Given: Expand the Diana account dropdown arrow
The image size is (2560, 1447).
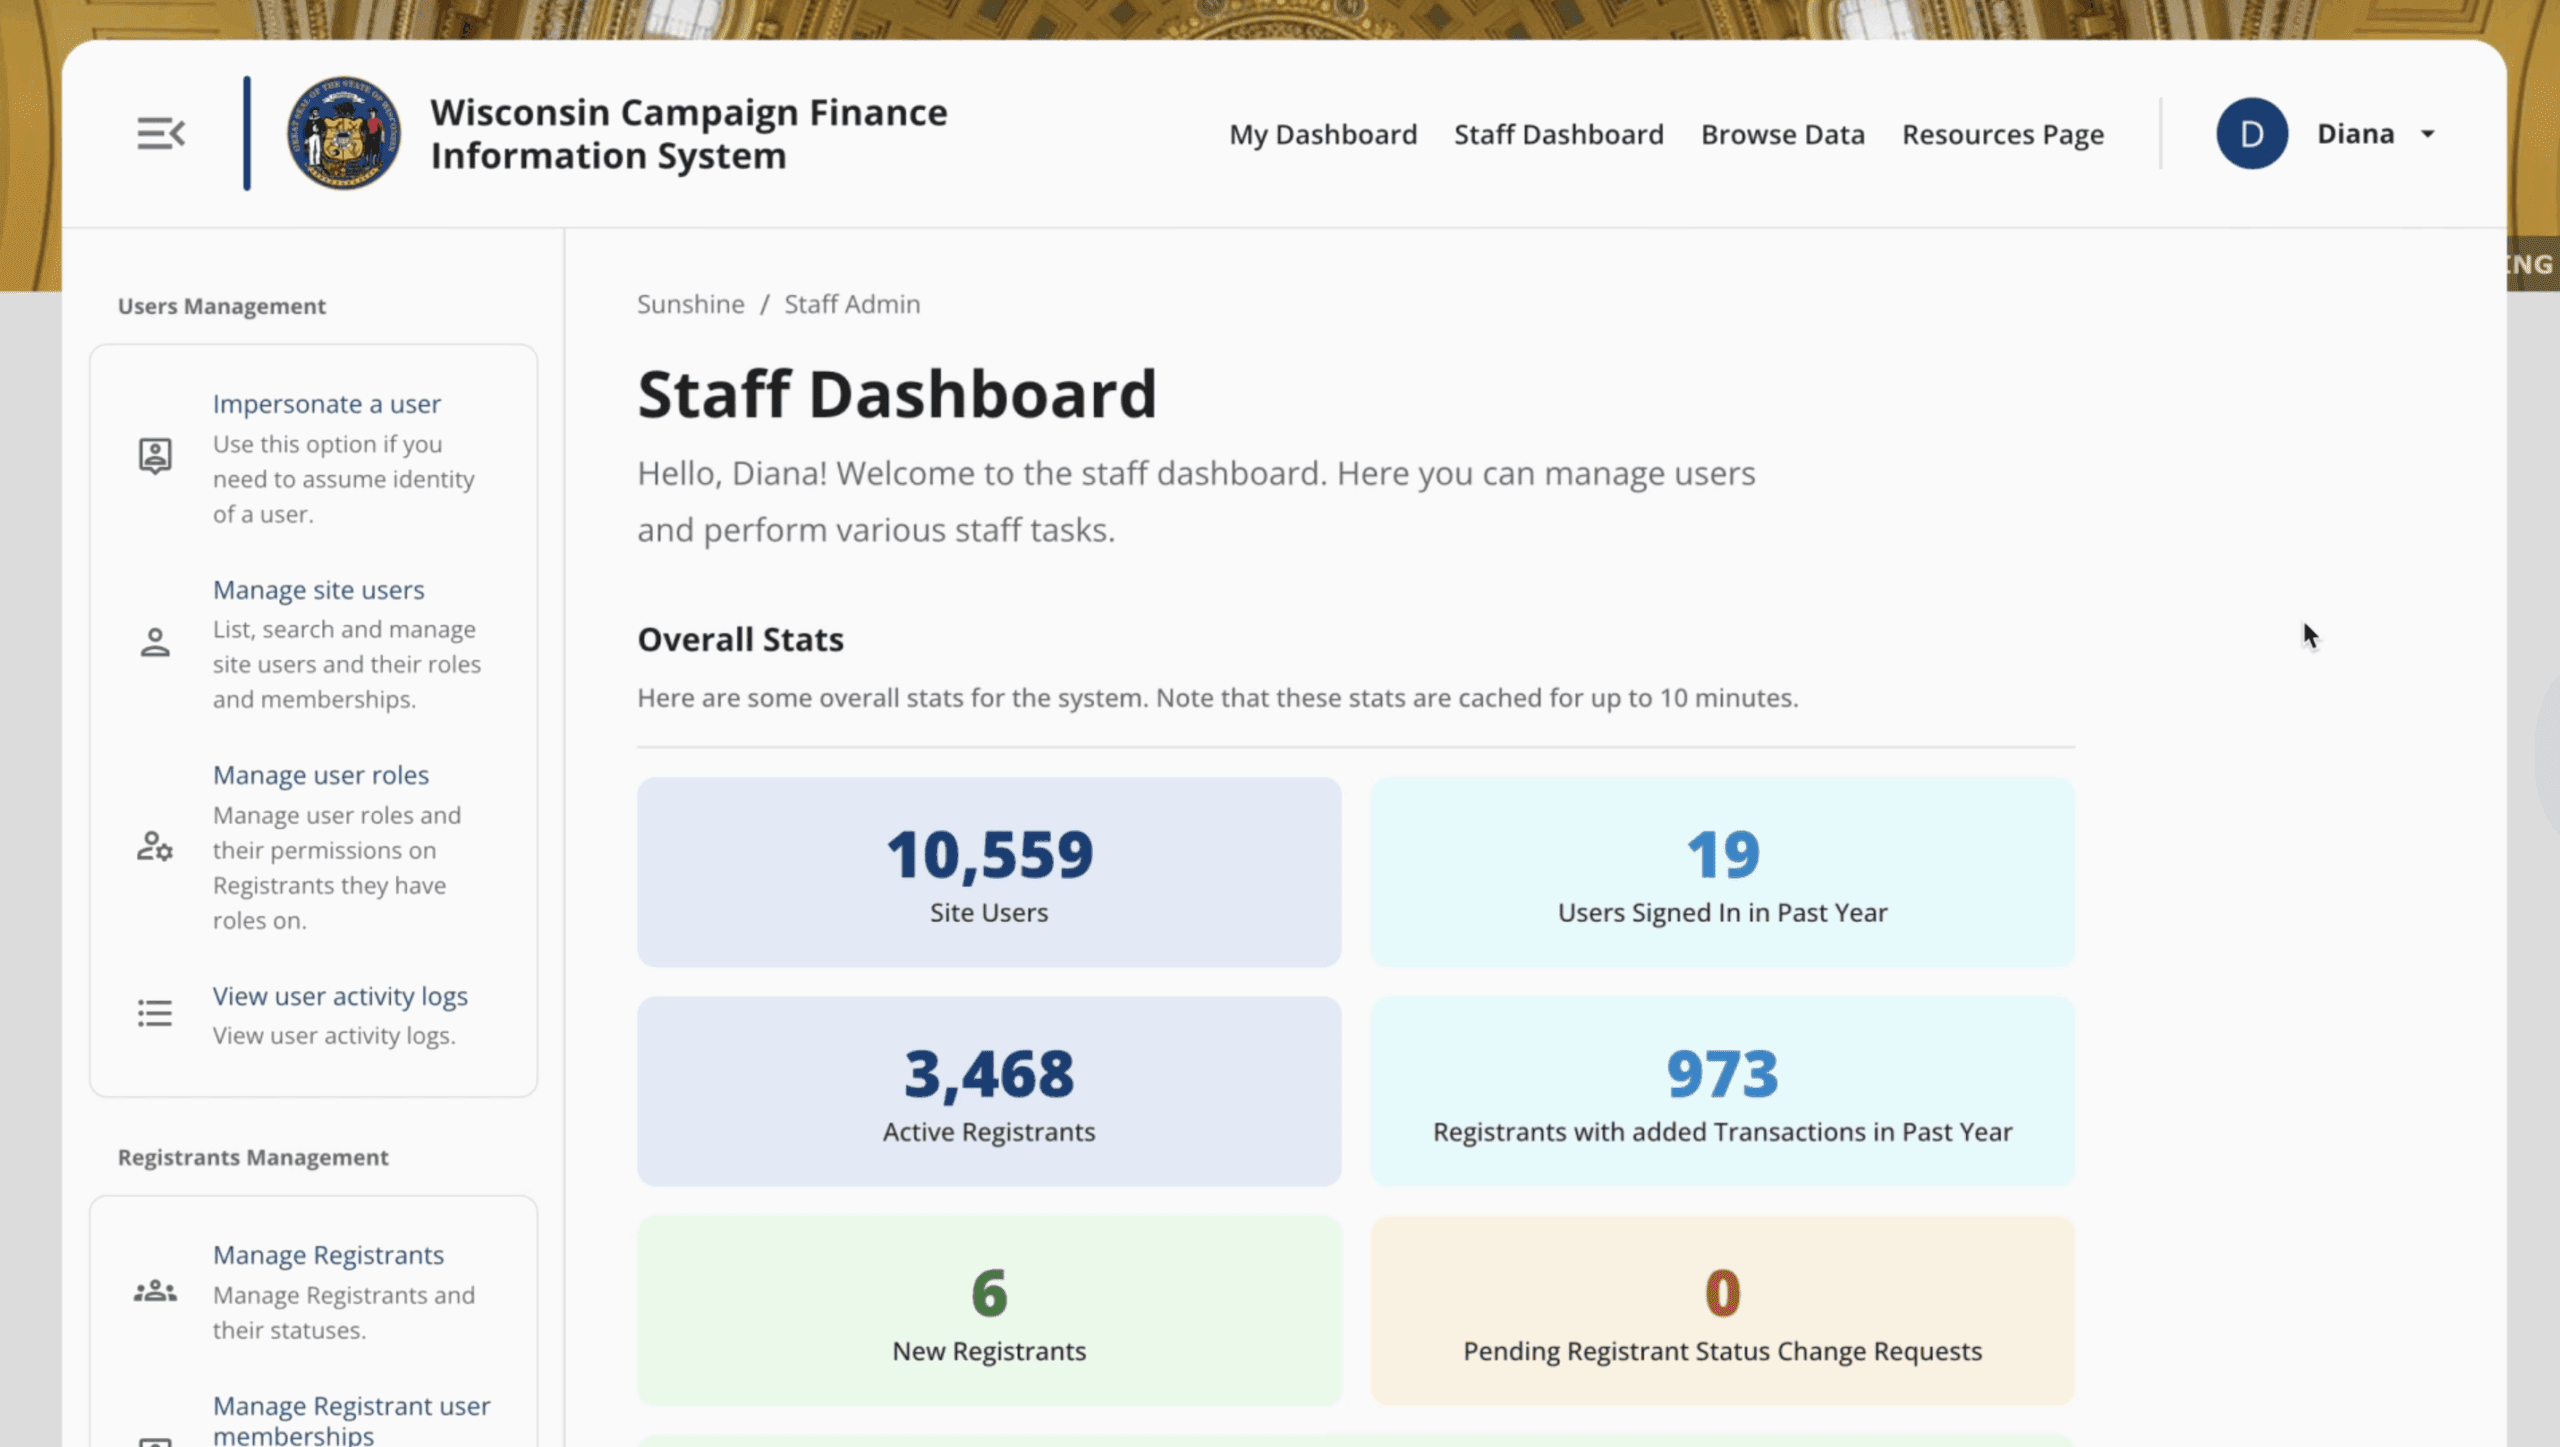Looking at the screenshot, I should [2427, 134].
